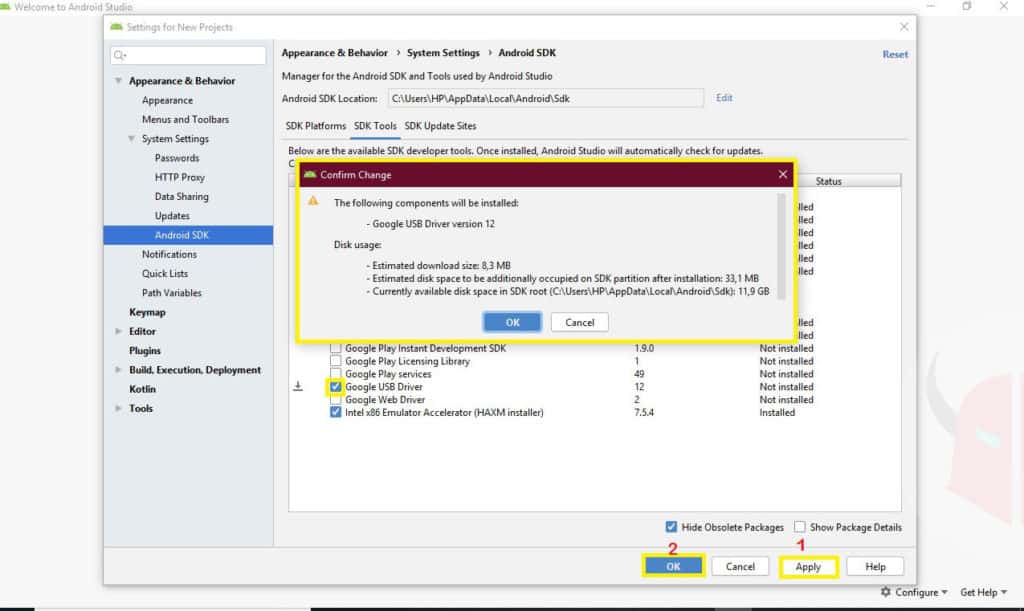
Task: Switch to the SDK Platforms tab
Action: click(315, 126)
